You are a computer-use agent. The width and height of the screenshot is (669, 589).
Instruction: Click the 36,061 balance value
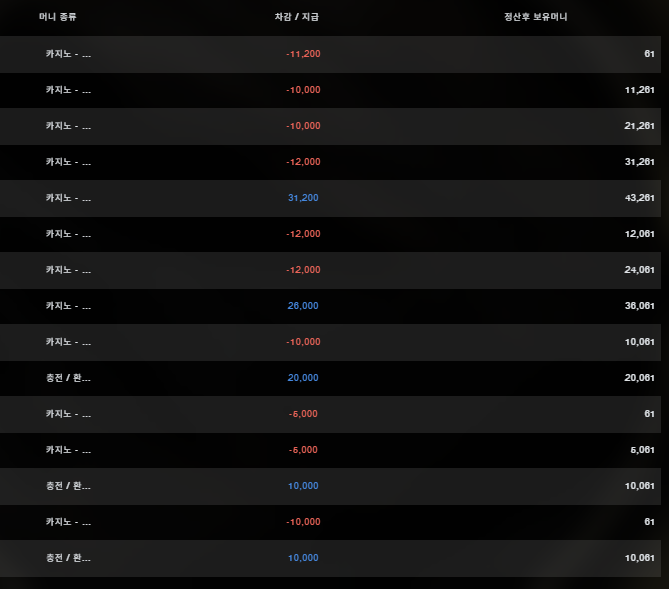point(638,306)
